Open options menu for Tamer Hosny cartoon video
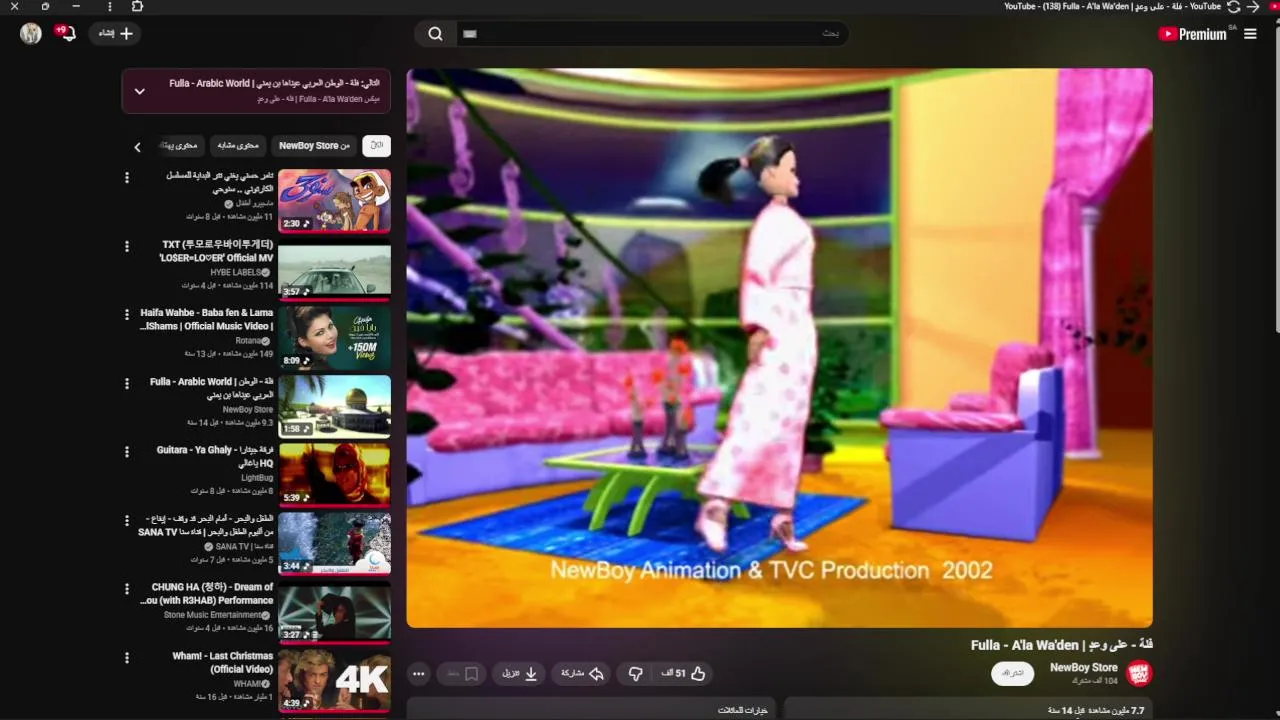 click(x=127, y=178)
